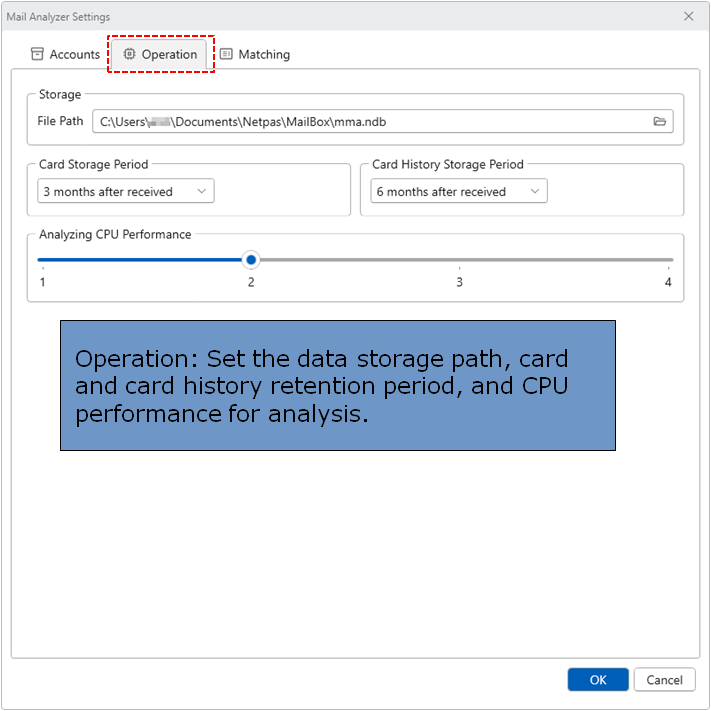The width and height of the screenshot is (711, 711).
Task: Click the CPU Performance slider handle
Action: (x=251, y=260)
